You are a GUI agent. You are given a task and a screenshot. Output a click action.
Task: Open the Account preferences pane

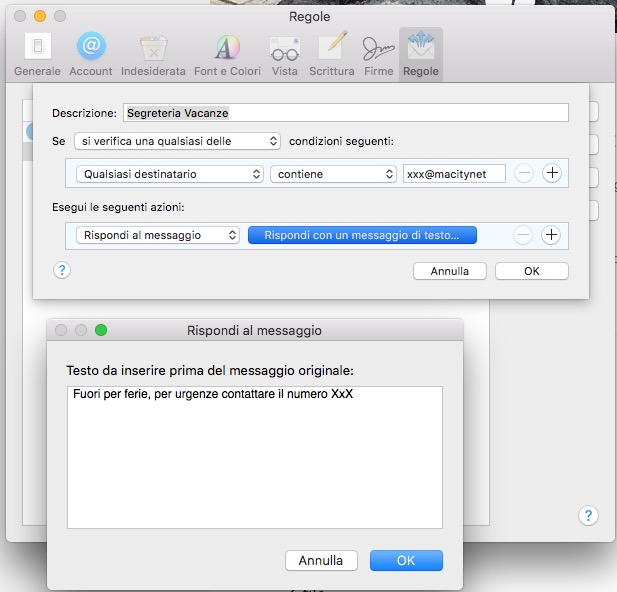91,54
